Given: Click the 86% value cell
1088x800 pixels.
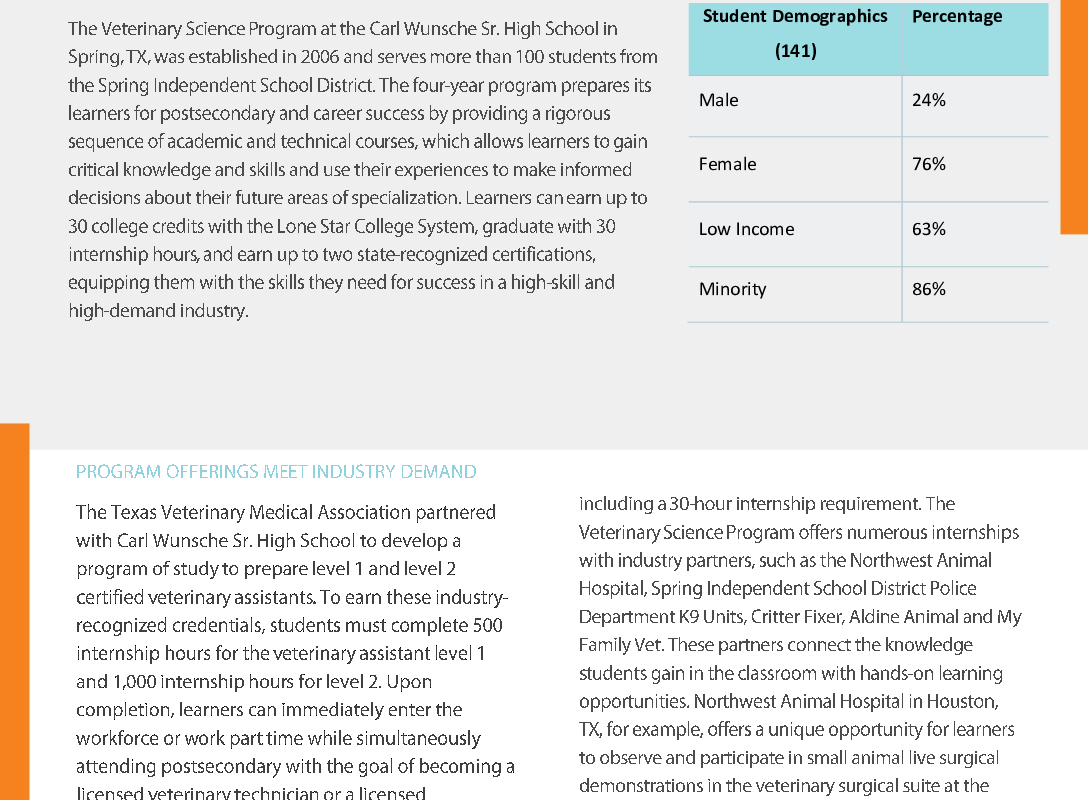Looking at the screenshot, I should (928, 289).
